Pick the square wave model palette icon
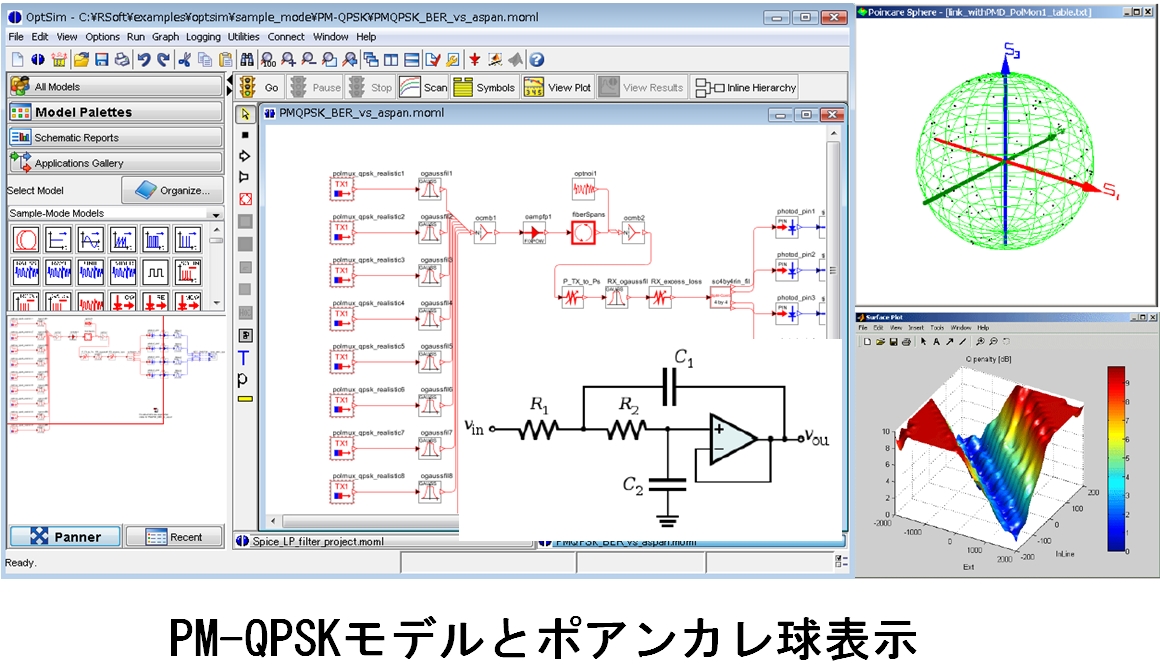 click(x=155, y=273)
